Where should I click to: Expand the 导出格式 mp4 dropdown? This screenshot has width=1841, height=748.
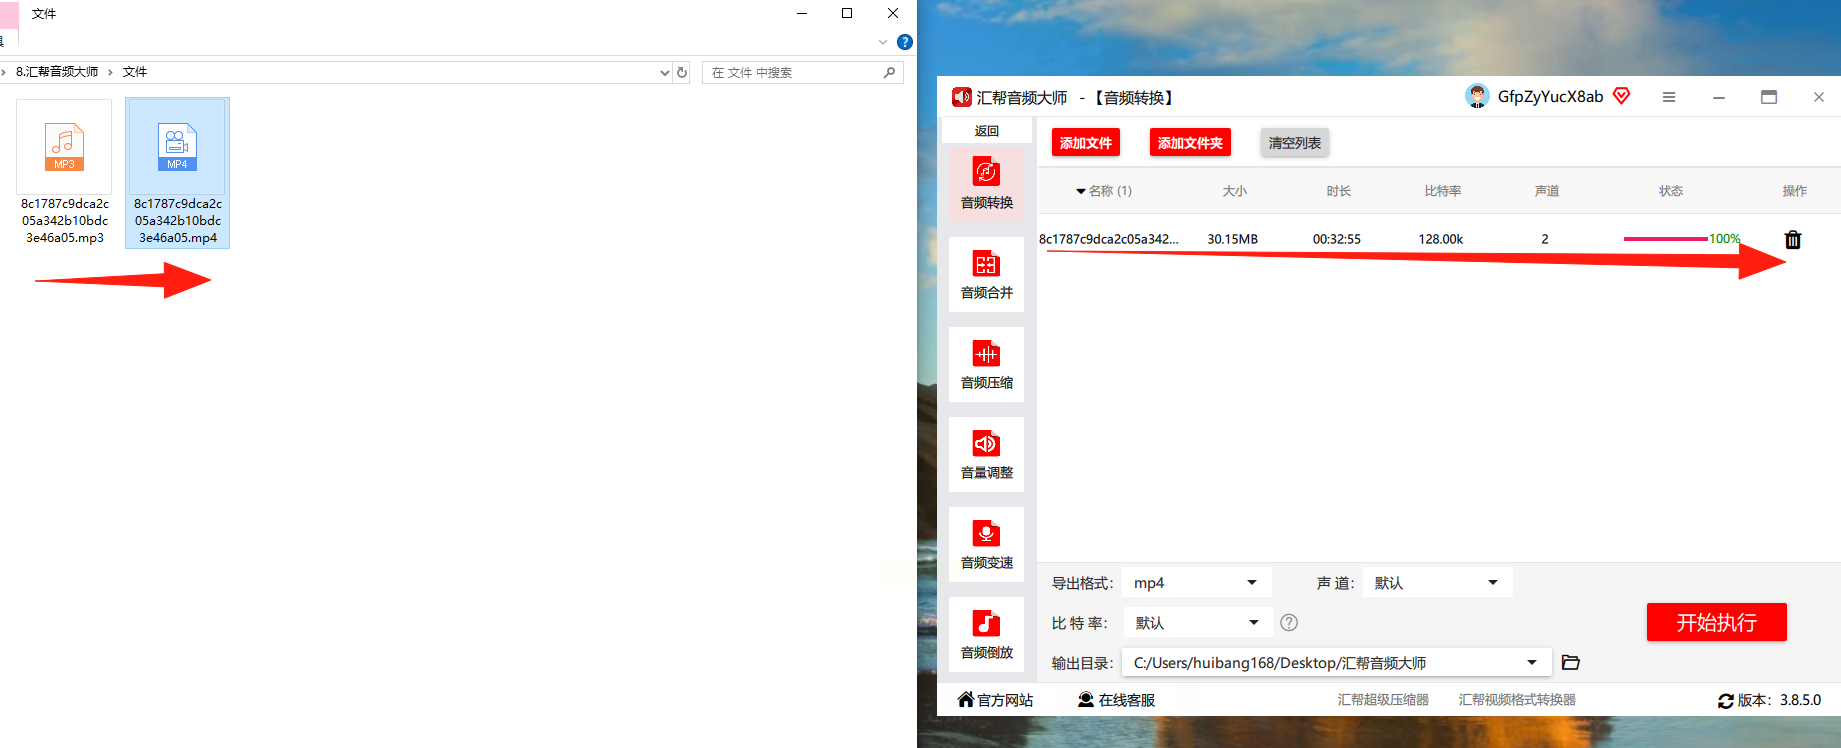coord(1197,582)
